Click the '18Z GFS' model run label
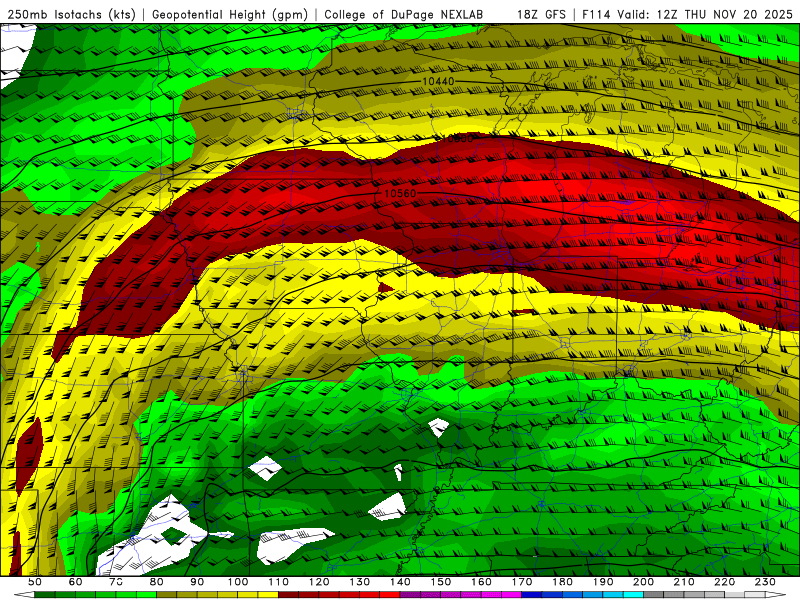Screen dimensions: 800x600 [x=541, y=15]
